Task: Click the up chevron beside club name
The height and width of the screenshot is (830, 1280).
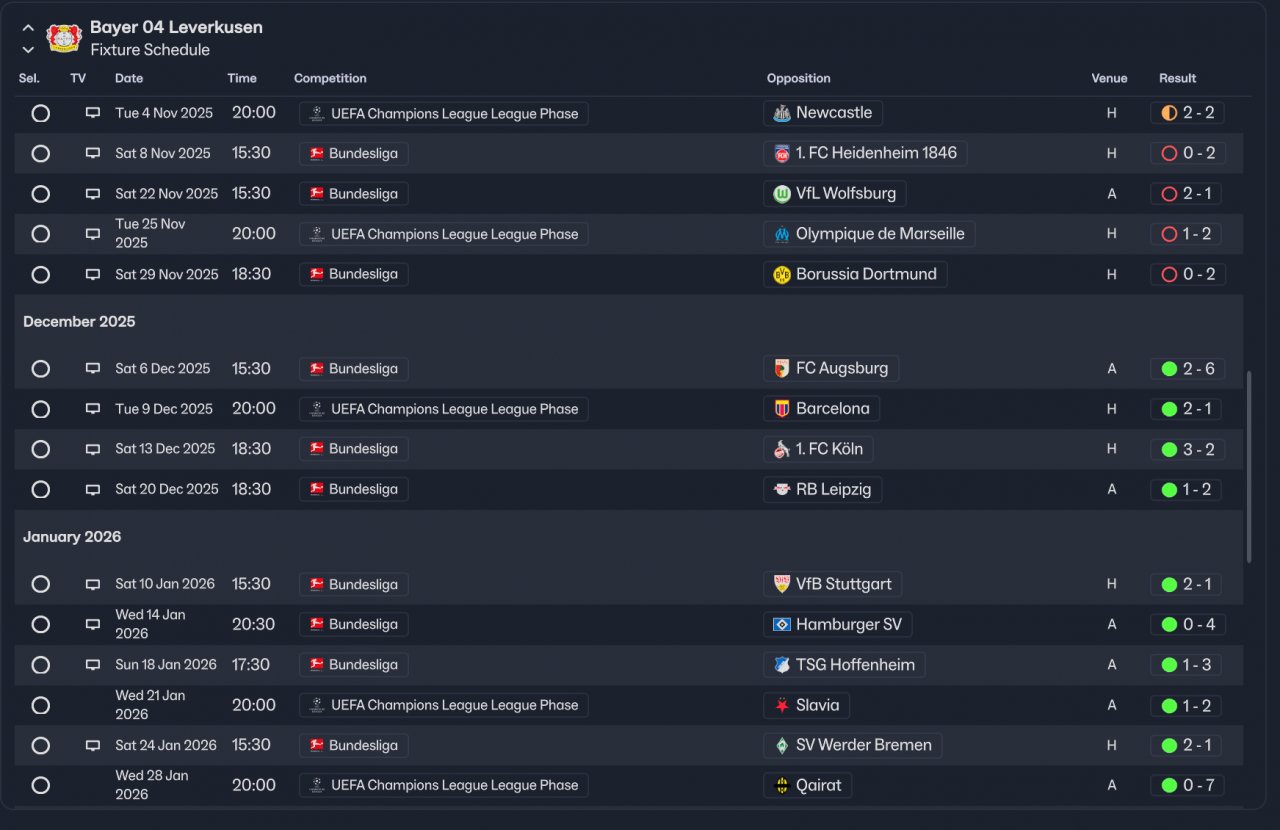Action: pos(28,28)
